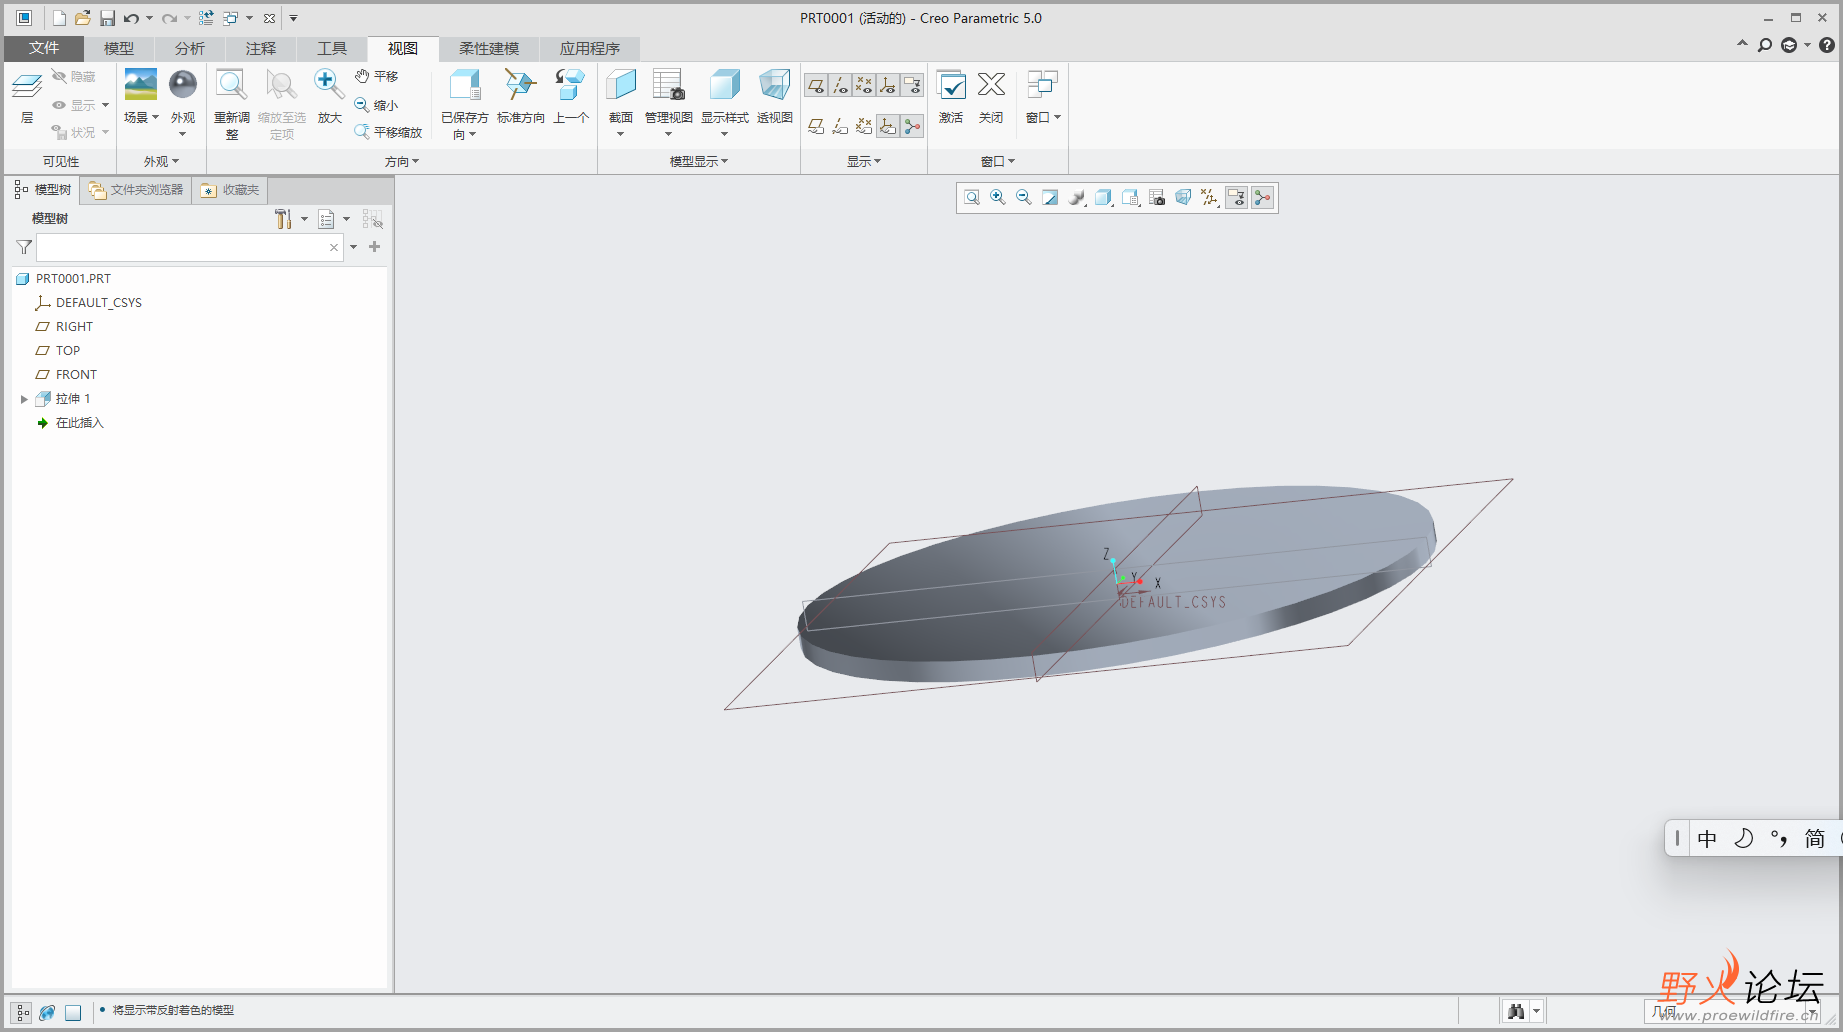Open the Folder Browser (文件夹浏览器) tab
Screen dimensions: 1843x1032
pos(136,190)
